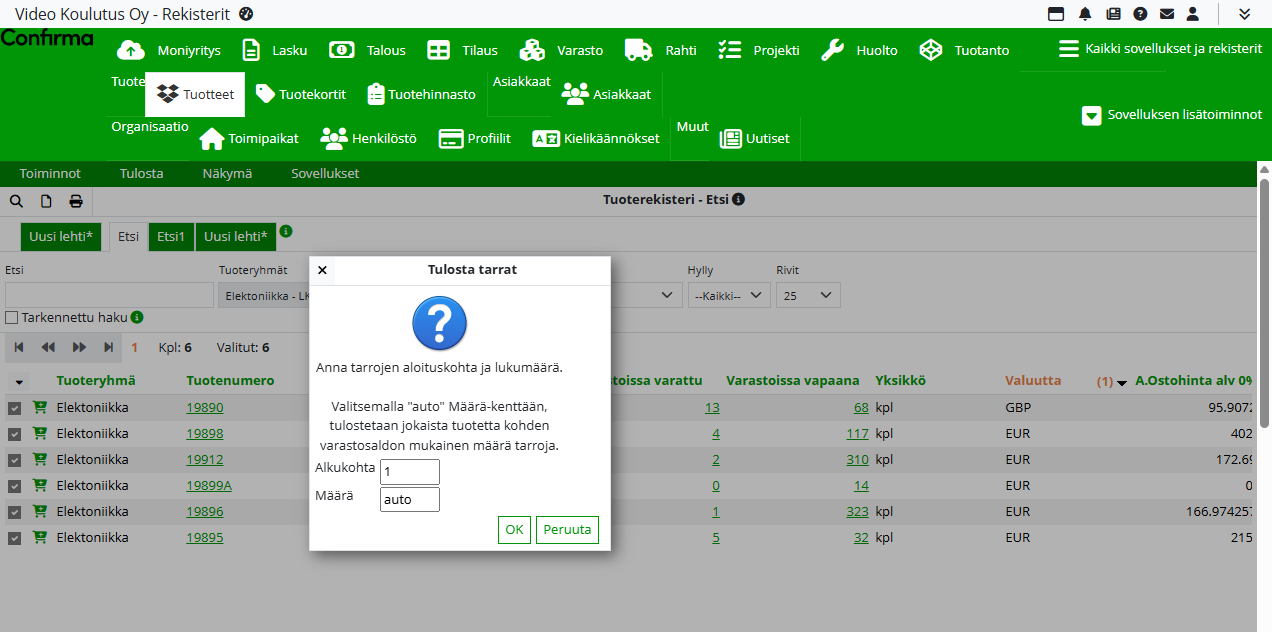Open the Hylly dropdown showing Kaikki
1272x632 pixels.
click(x=728, y=296)
